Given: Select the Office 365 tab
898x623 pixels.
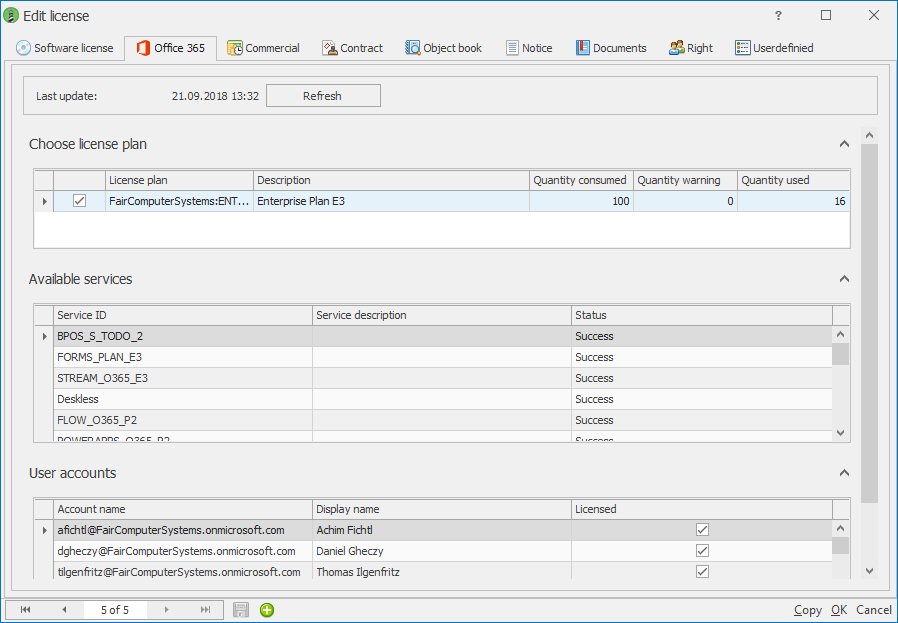Looking at the screenshot, I should [x=171, y=48].
